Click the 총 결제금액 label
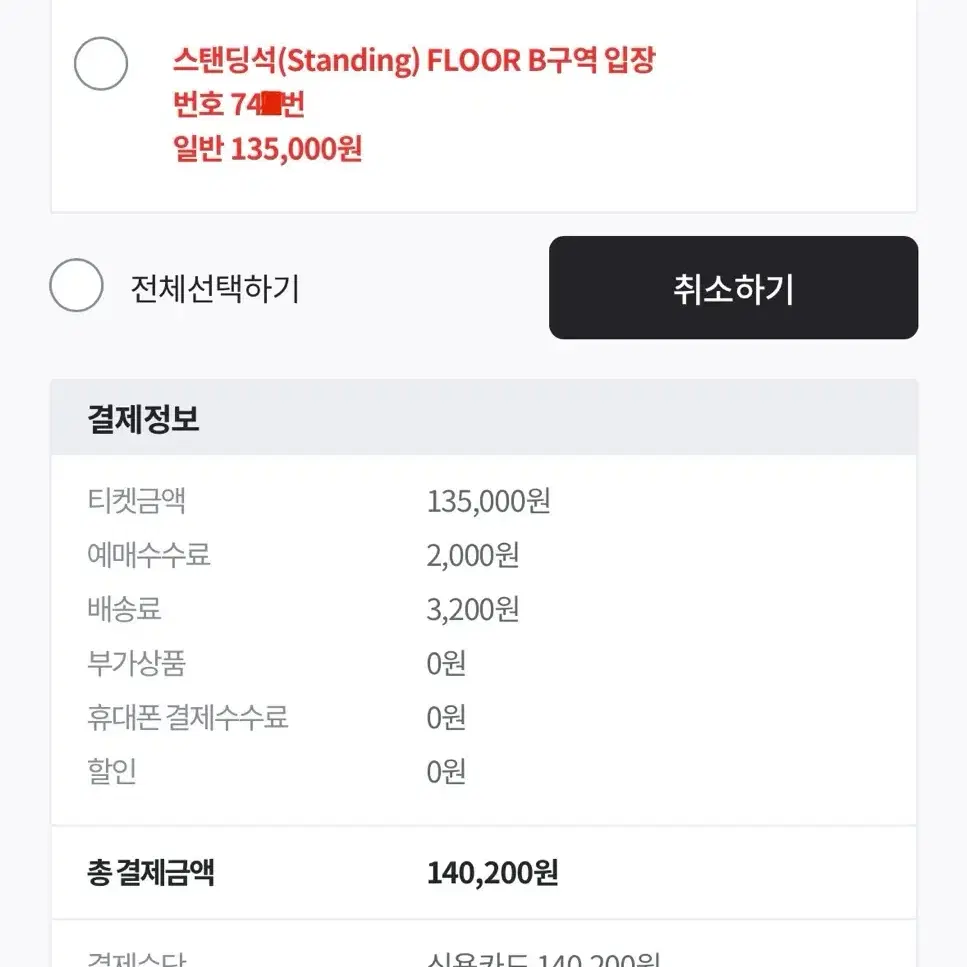This screenshot has width=967, height=967. [150, 873]
